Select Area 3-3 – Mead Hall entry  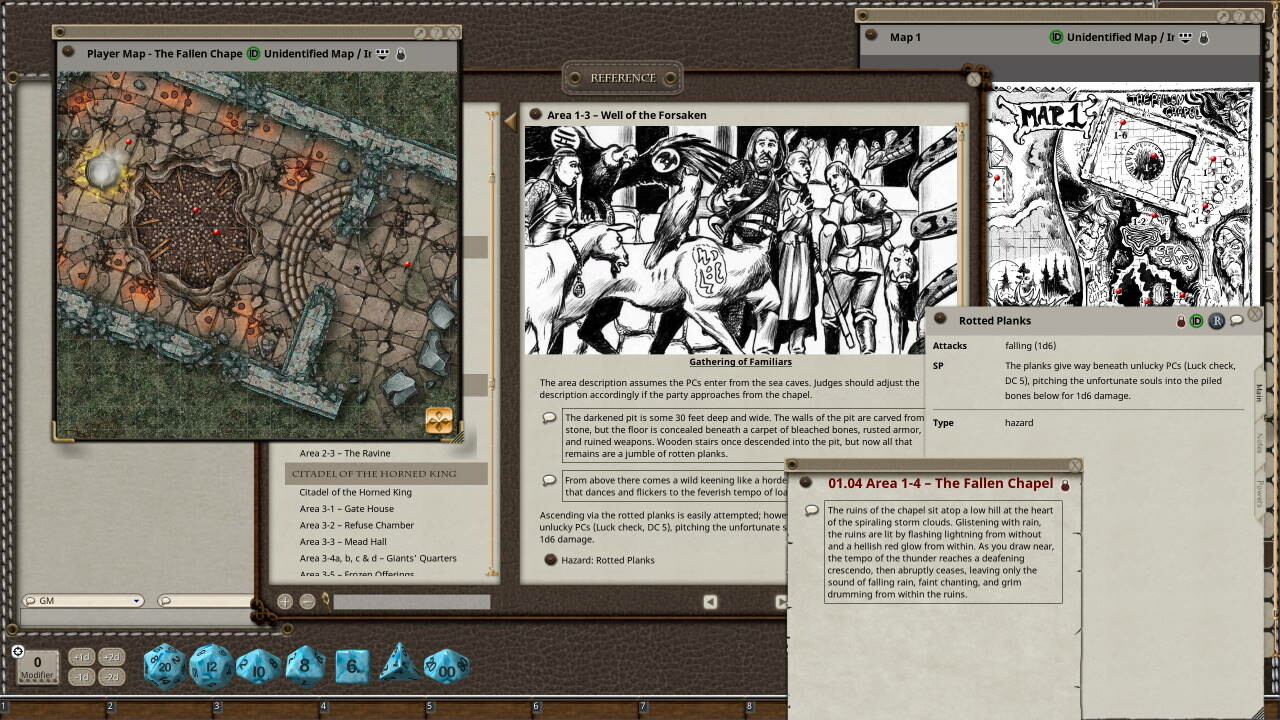tap(343, 542)
